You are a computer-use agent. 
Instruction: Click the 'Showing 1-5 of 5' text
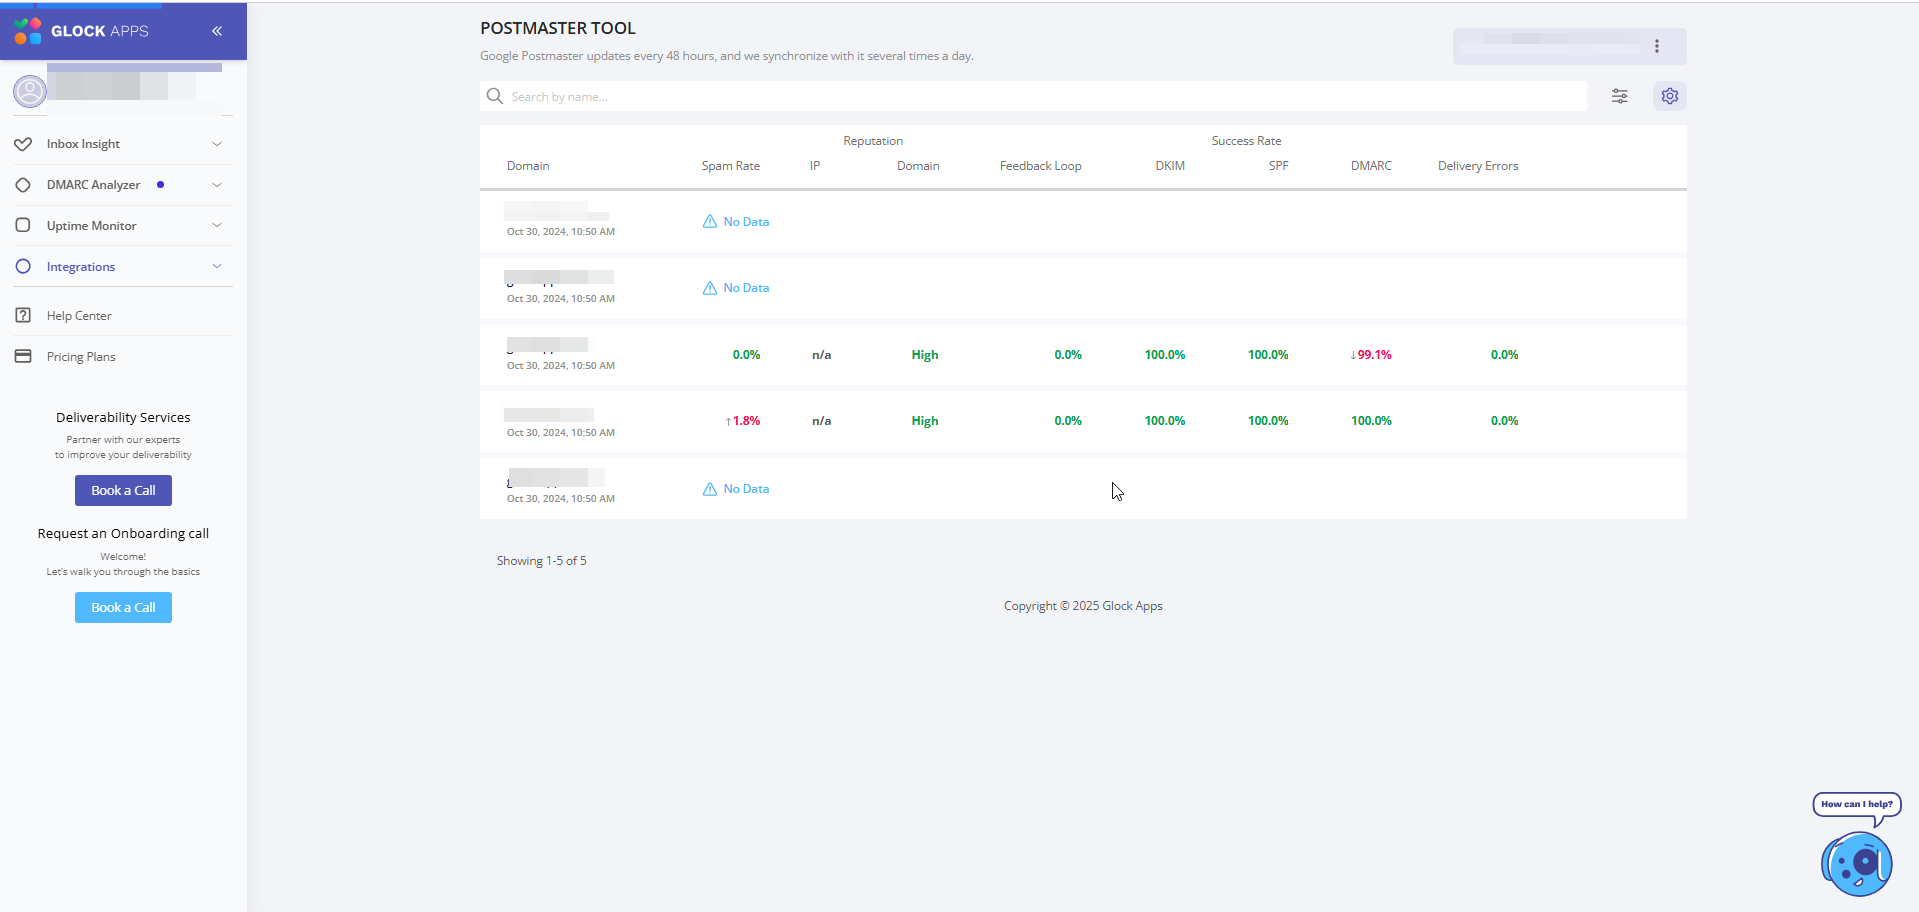point(542,561)
